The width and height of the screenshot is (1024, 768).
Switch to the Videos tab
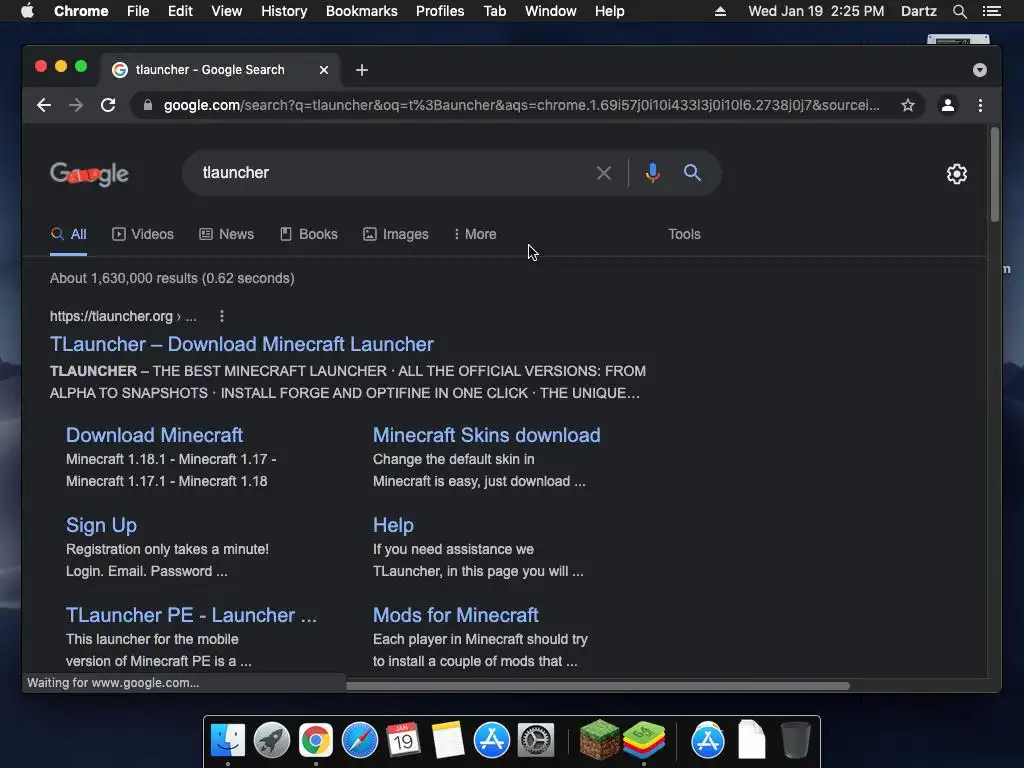pyautogui.click(x=143, y=234)
